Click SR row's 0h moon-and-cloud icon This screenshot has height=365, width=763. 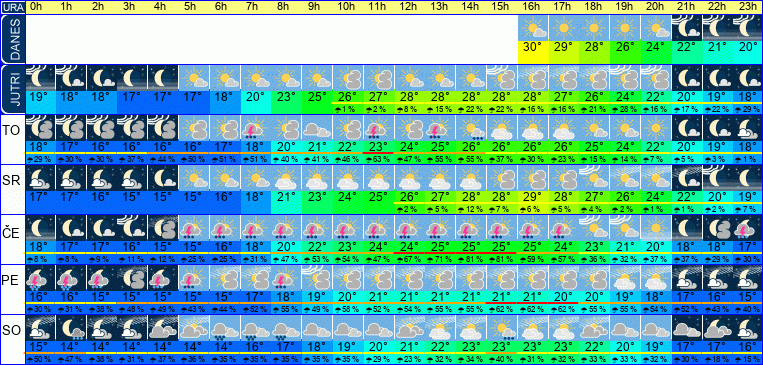[x=40, y=178]
